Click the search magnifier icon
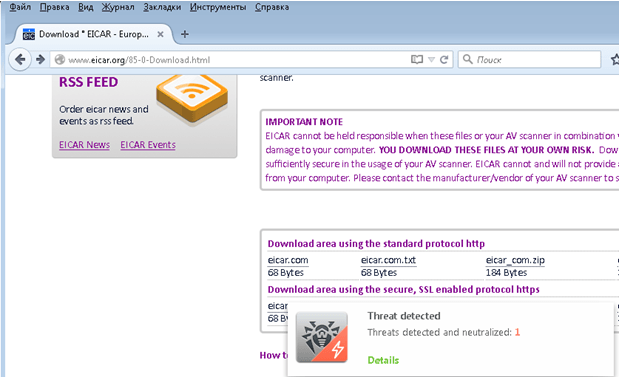619x377 pixels. tap(468, 59)
